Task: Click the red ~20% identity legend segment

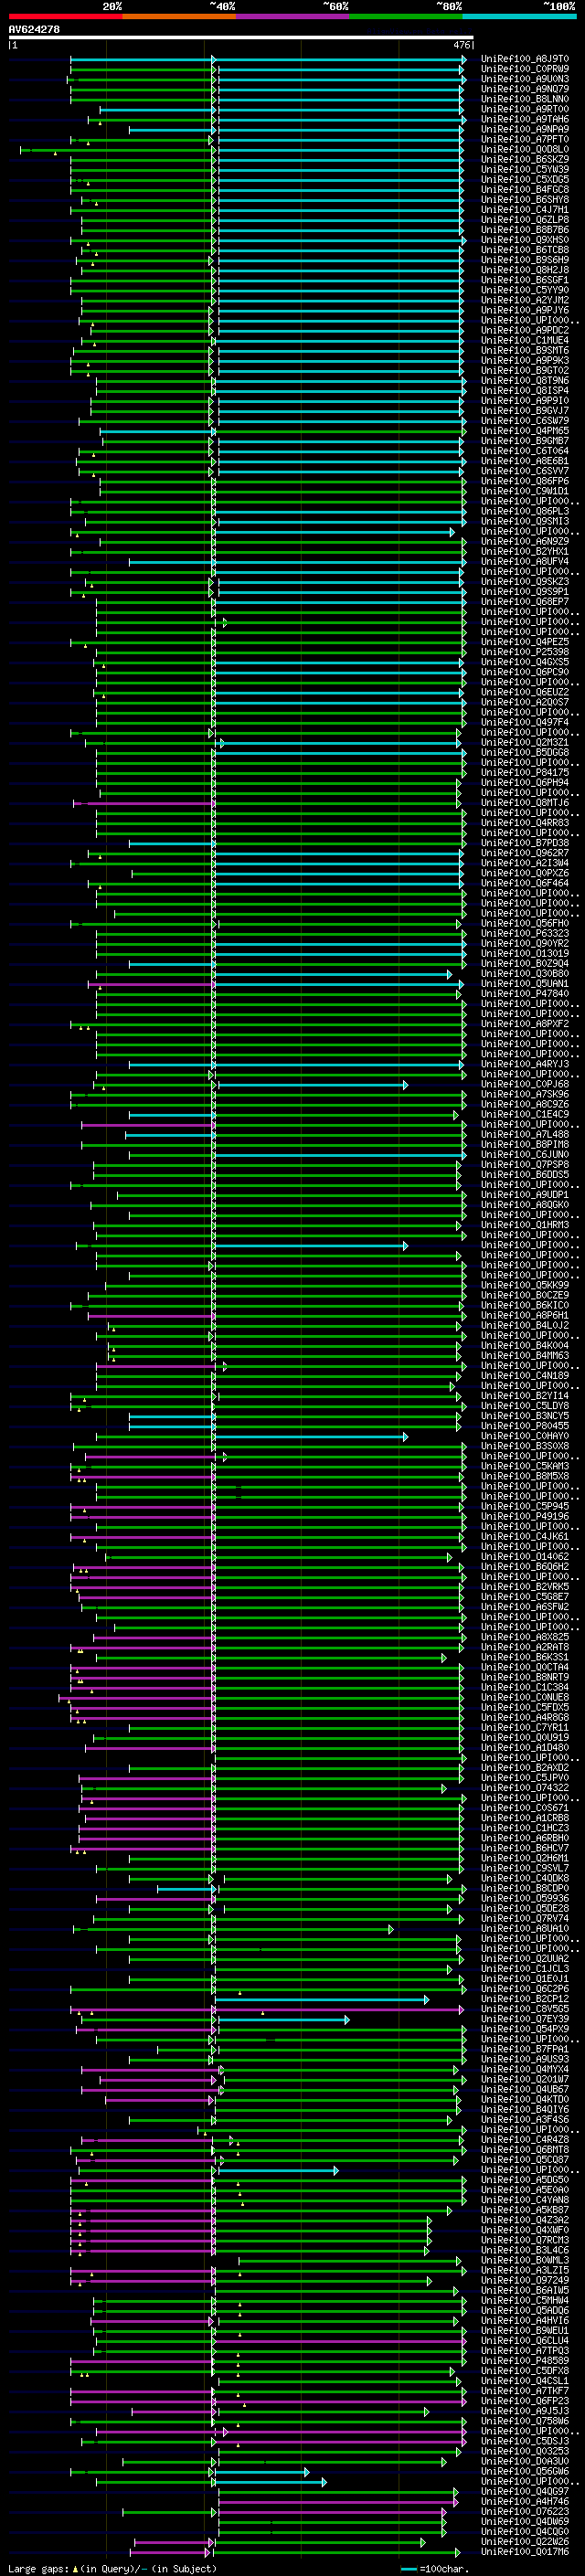Action: pyautogui.click(x=65, y=17)
